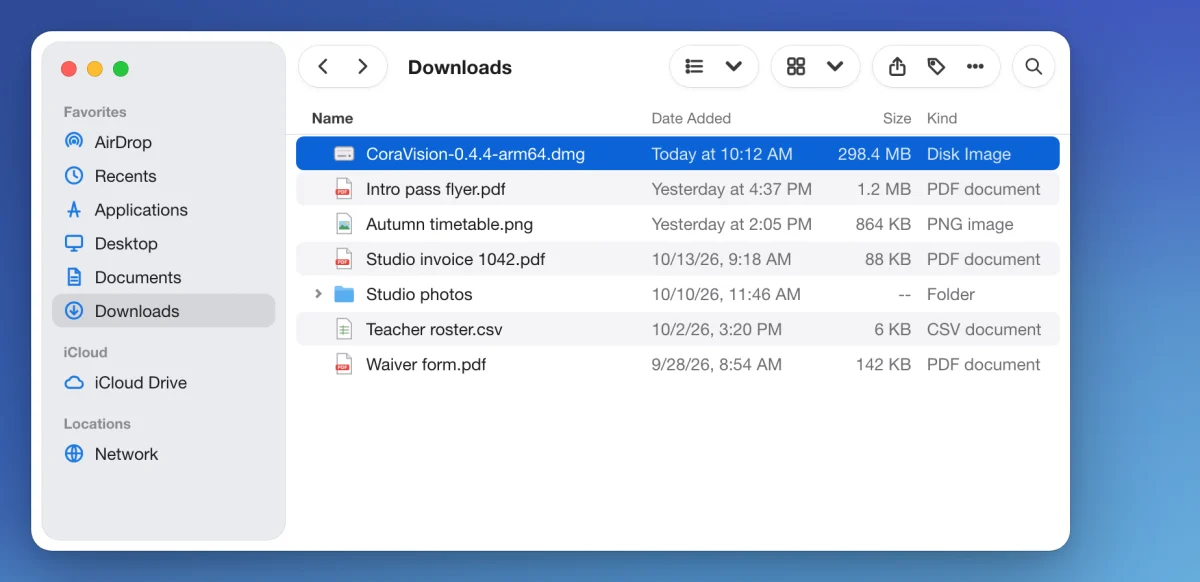The image size is (1200, 582).
Task: Open the More actions ellipsis menu
Action: [975, 67]
